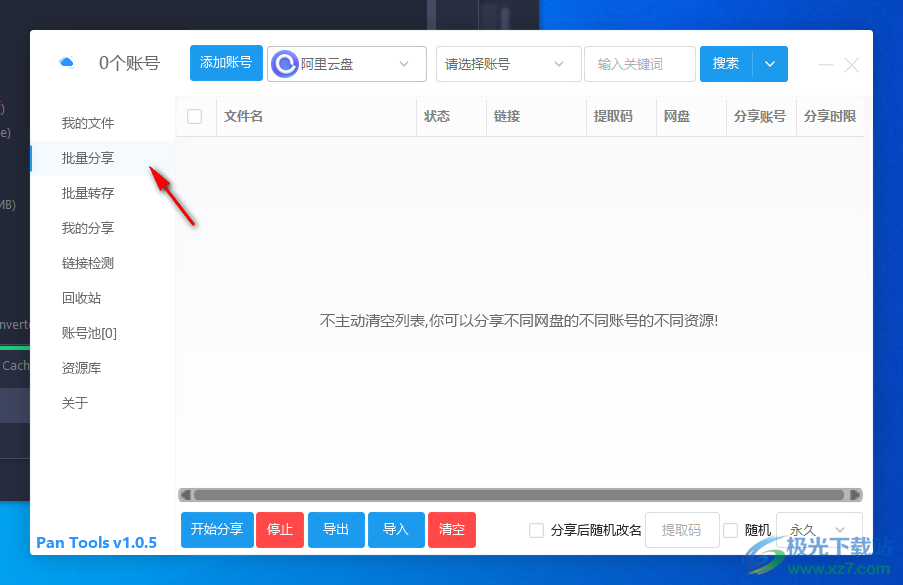Screen dimensions: 903x585
Task: Open the 永久 share duration dropdown
Action: coord(819,530)
